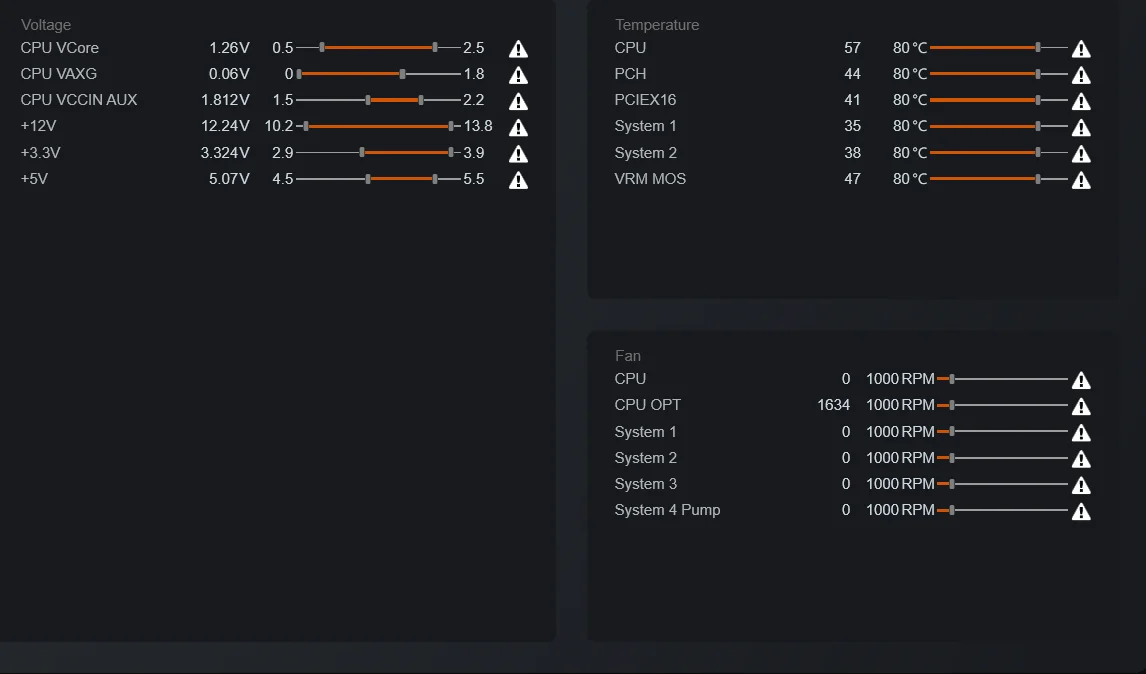
Task: Toggle the VRM MOS temperature alert icon
Action: [x=1081, y=180]
